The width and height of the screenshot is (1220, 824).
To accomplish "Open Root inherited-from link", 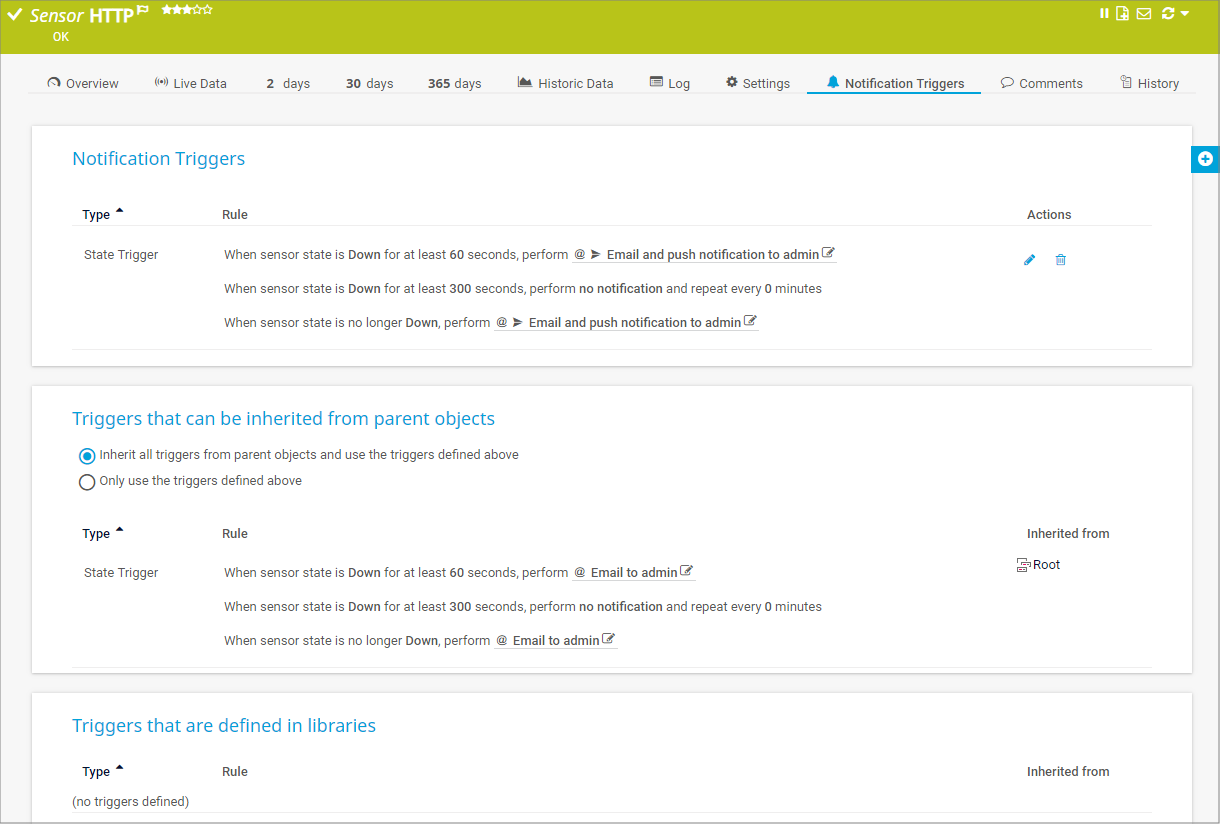I will (1046, 565).
